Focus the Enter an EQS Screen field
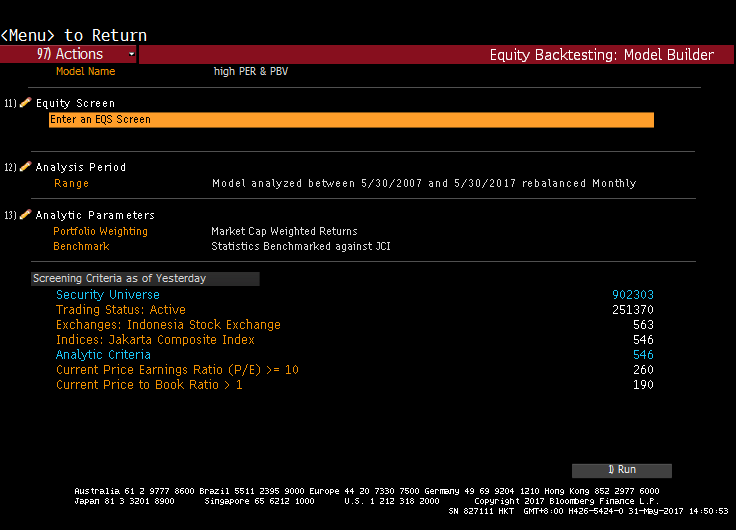The height and width of the screenshot is (530, 736). pyautogui.click(x=351, y=120)
